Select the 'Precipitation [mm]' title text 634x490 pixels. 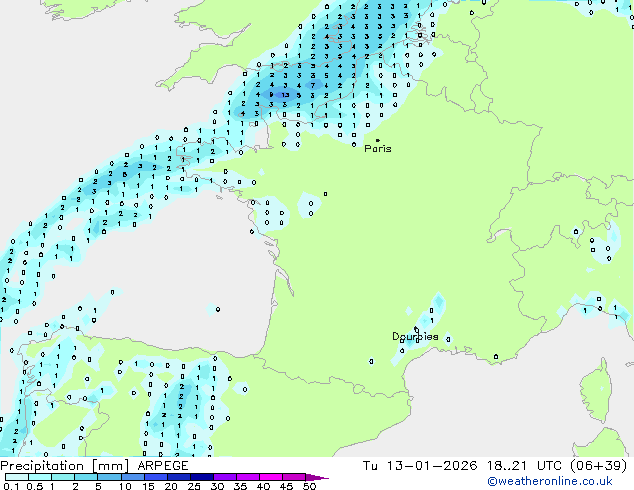point(65,466)
